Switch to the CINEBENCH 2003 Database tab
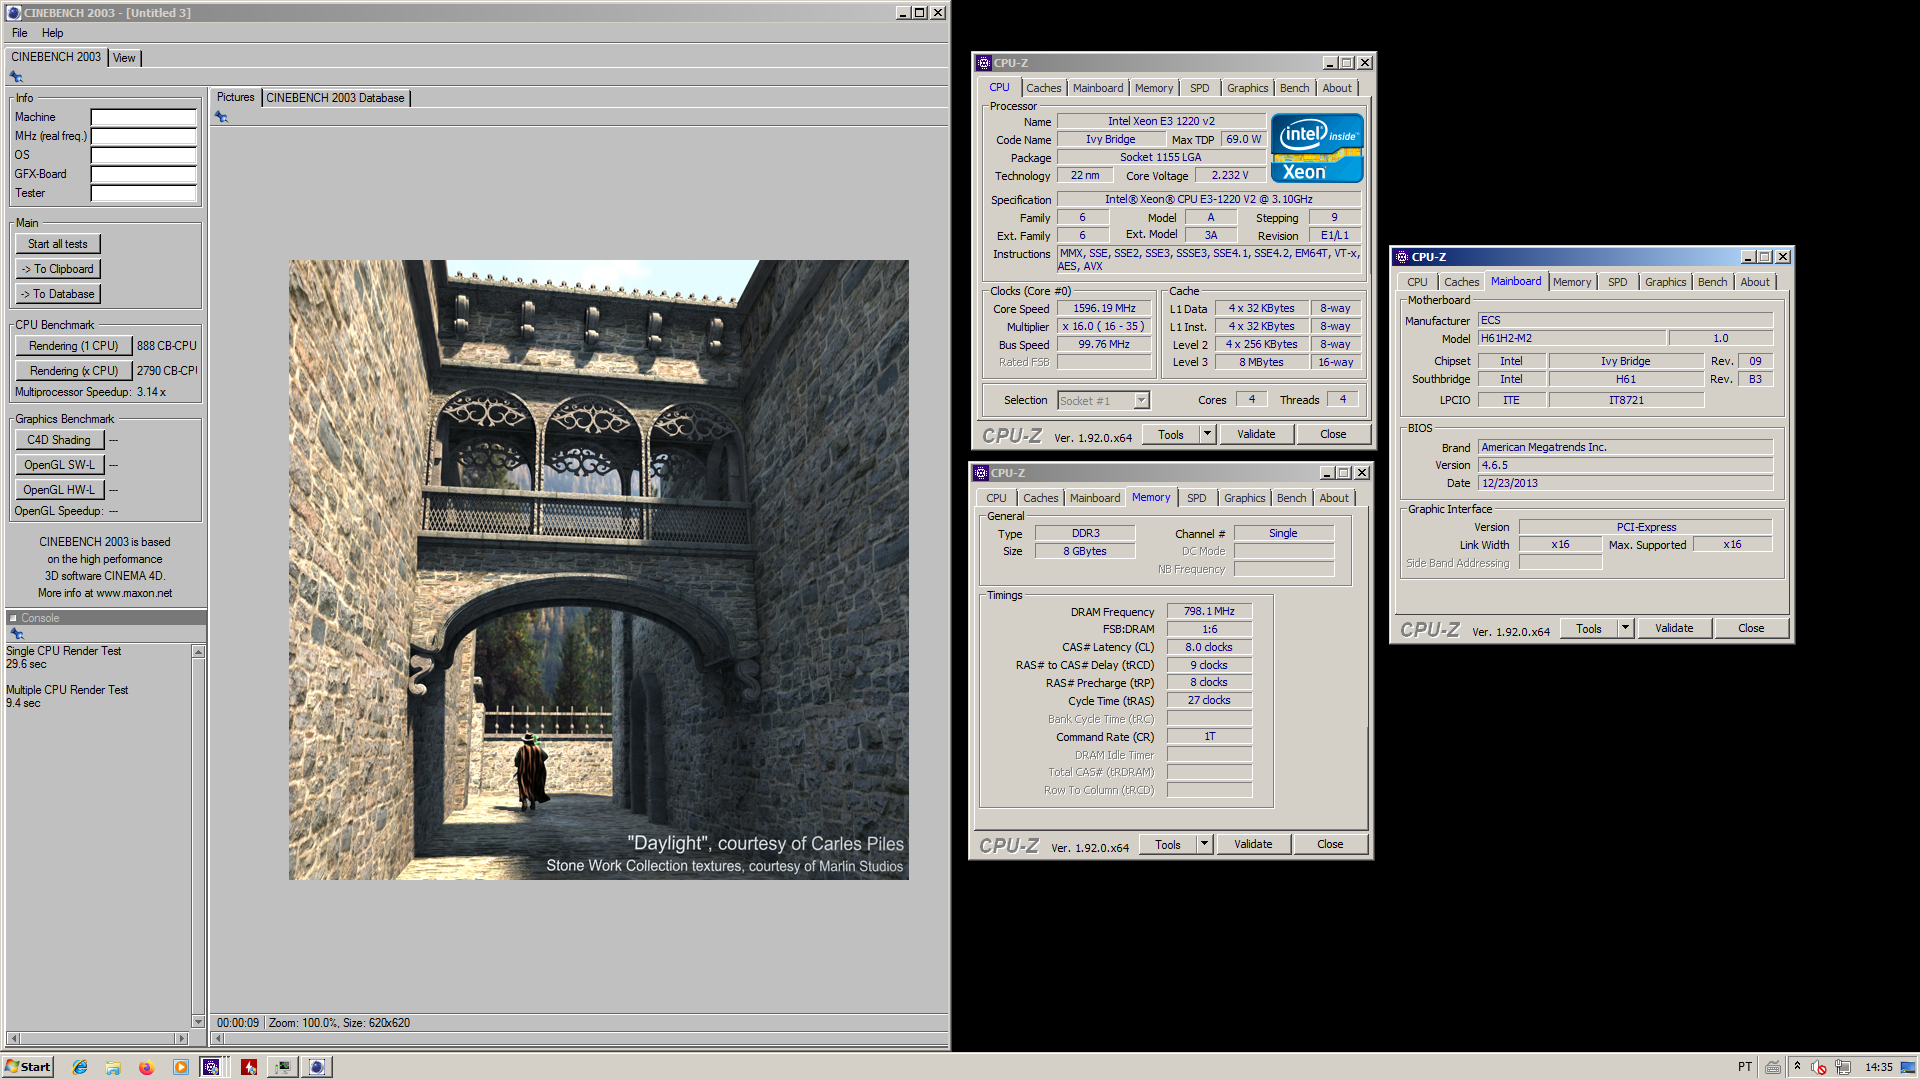The width and height of the screenshot is (1920, 1080). (x=335, y=98)
